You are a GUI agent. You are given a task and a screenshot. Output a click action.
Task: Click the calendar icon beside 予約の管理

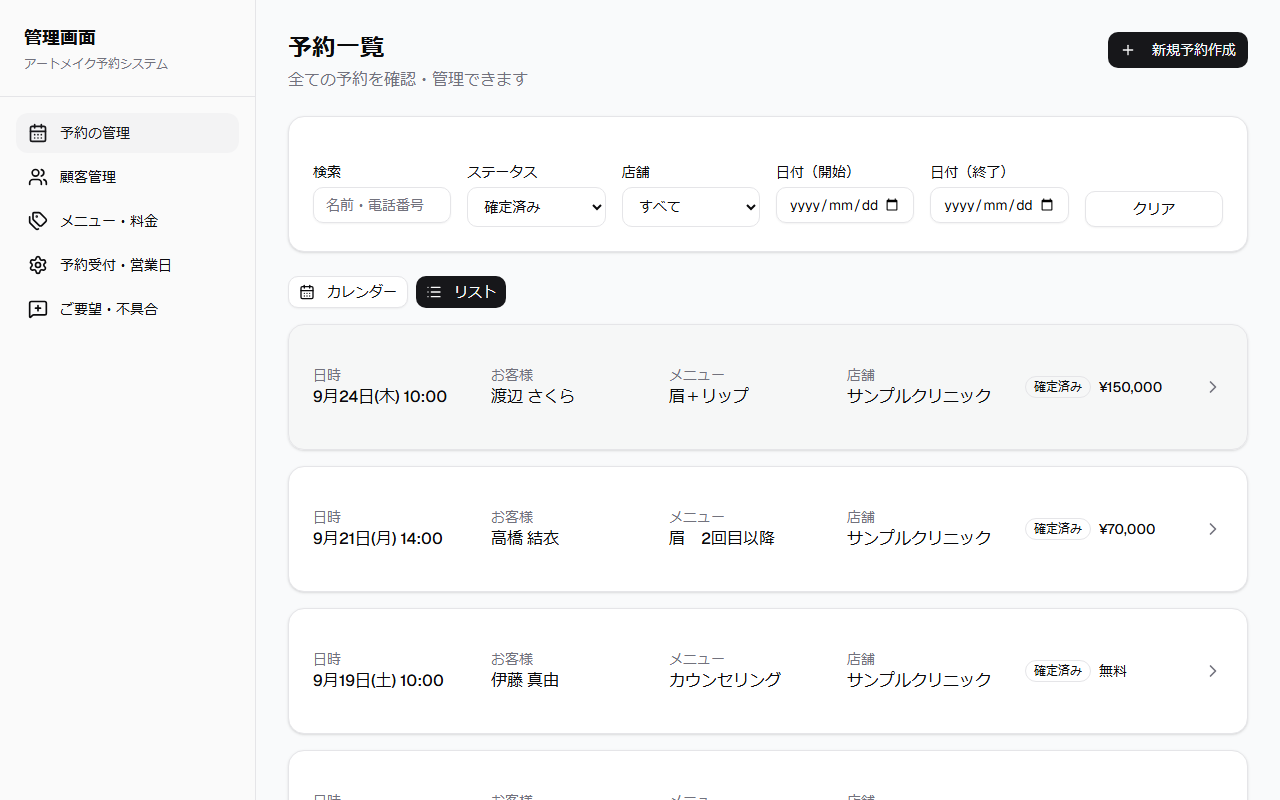coord(38,133)
